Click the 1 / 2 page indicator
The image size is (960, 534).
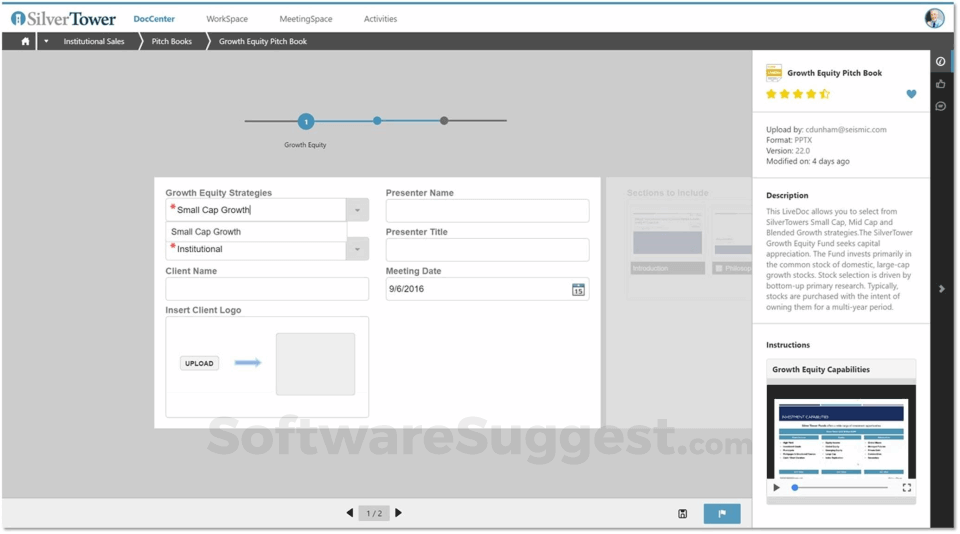click(374, 513)
